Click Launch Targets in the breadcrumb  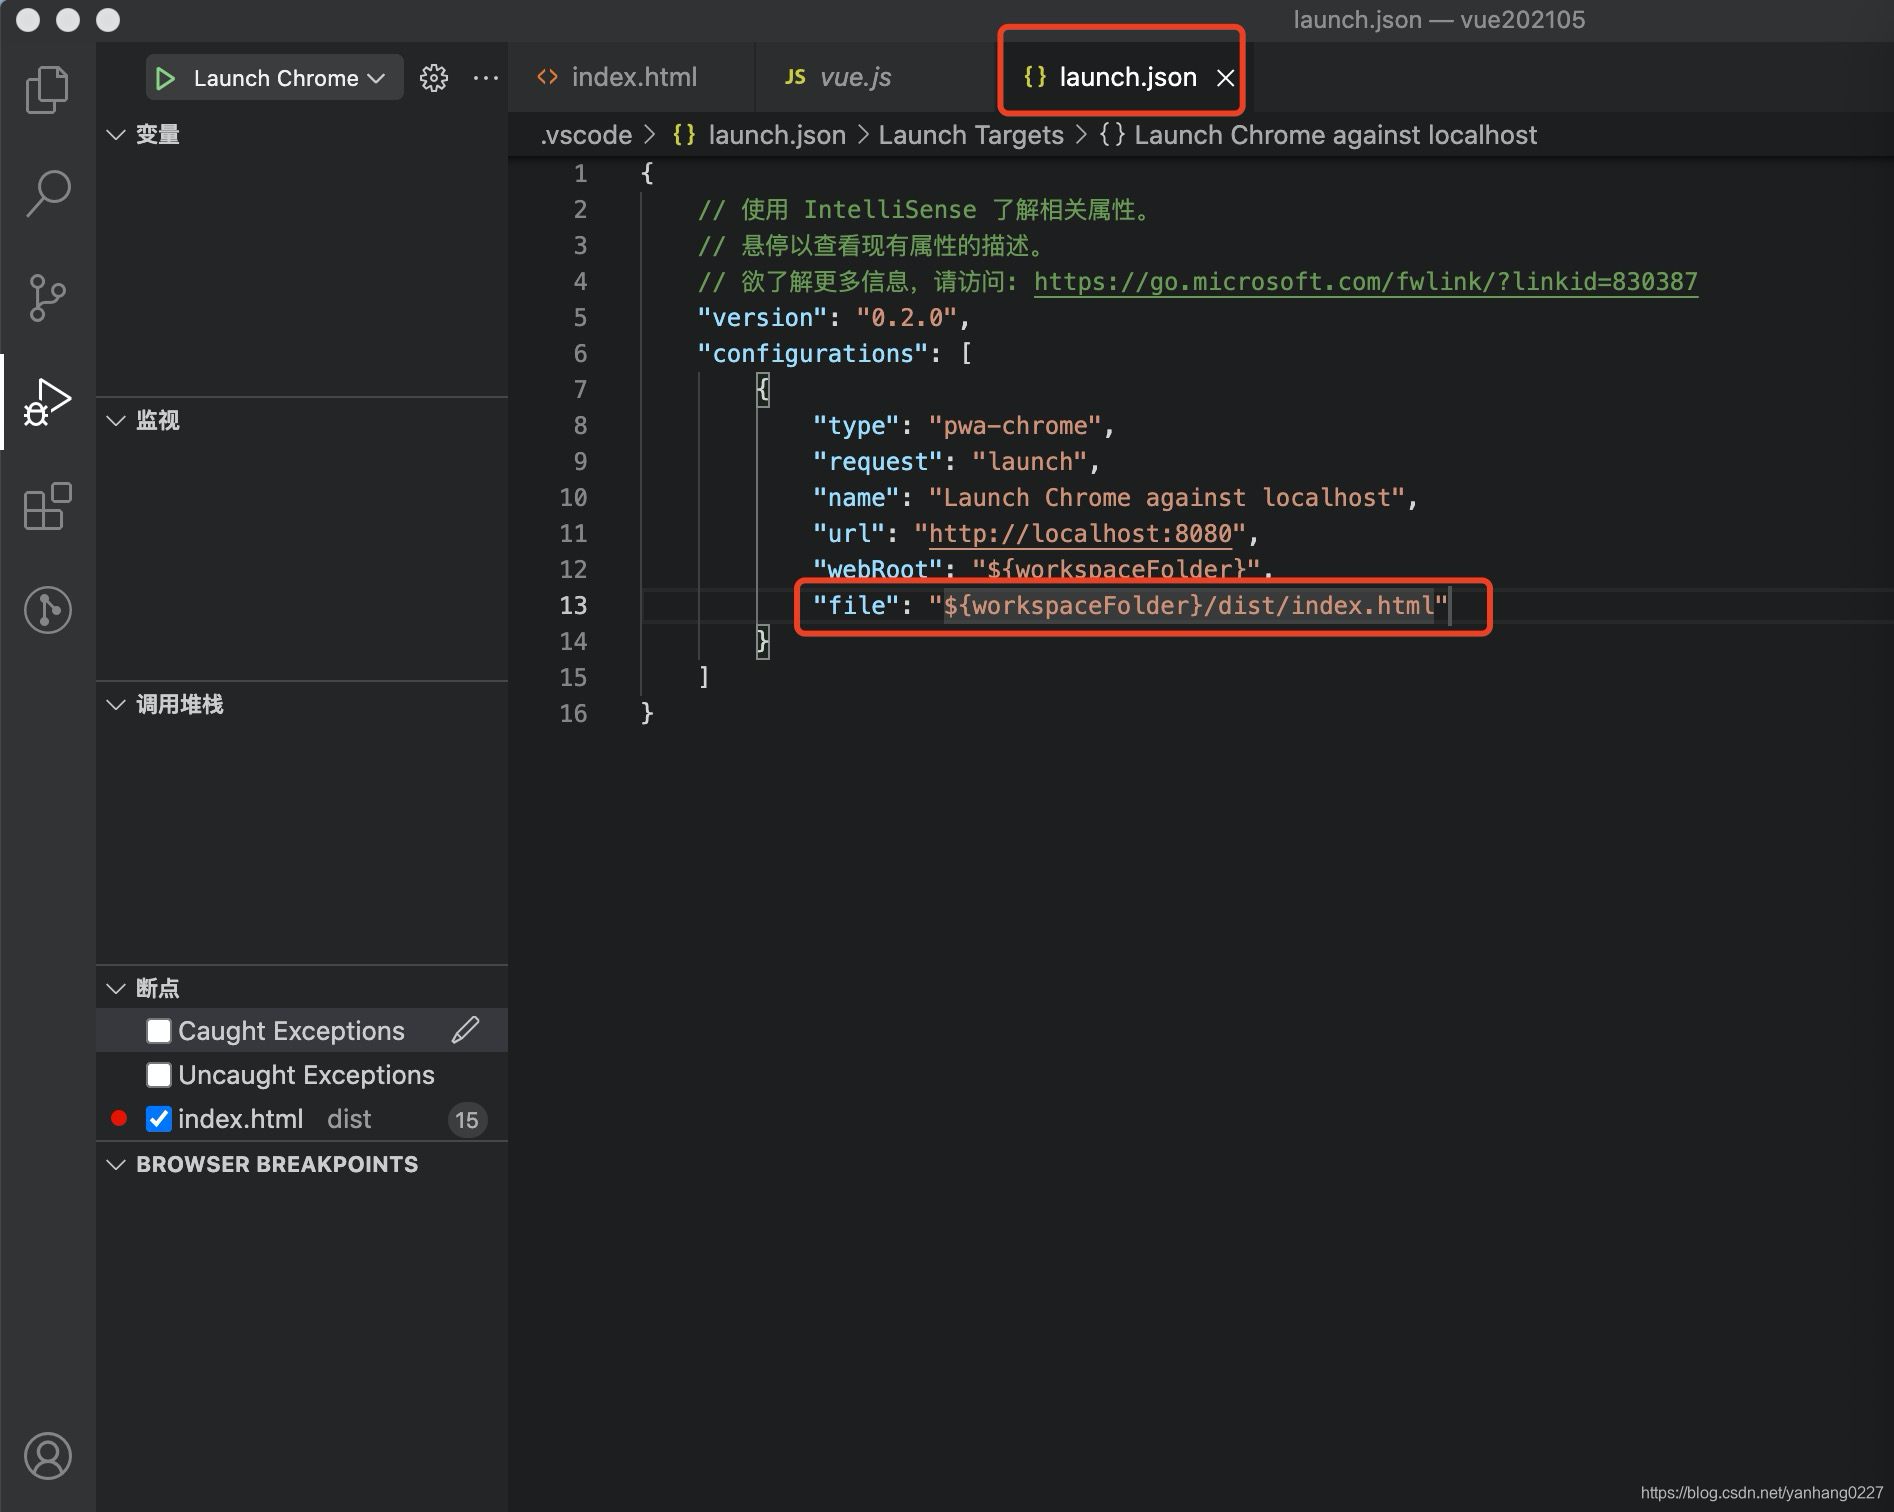click(x=969, y=134)
